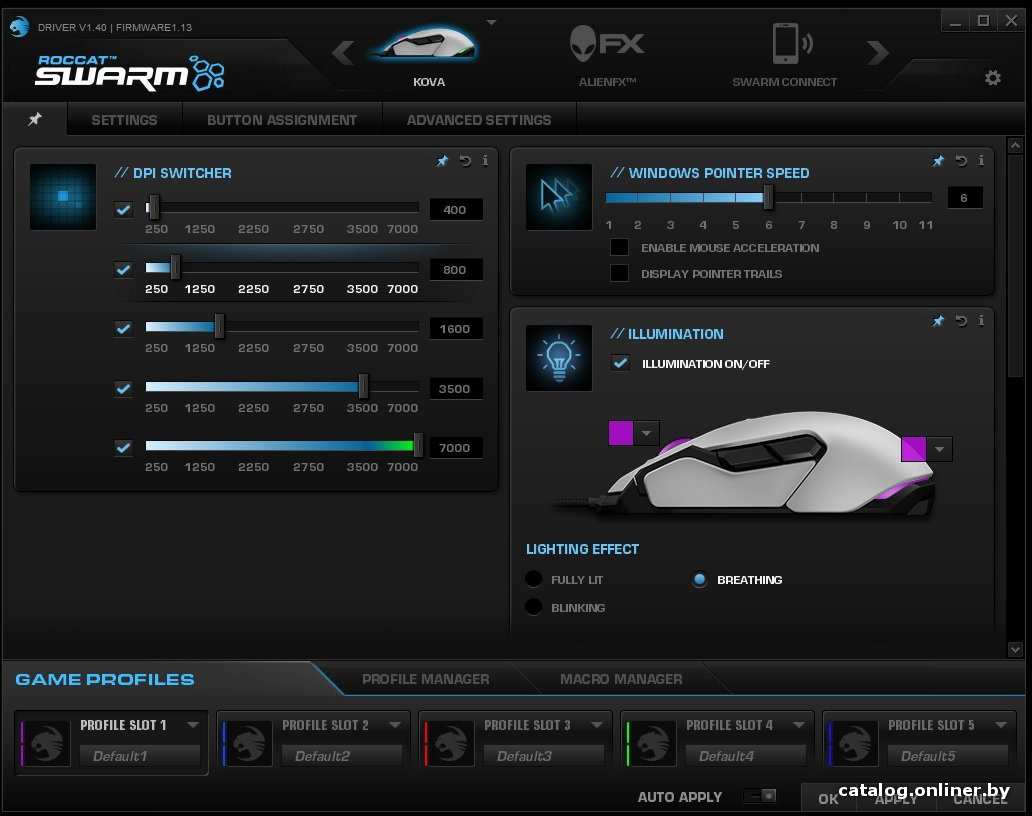
Task: Select Profile Slot 5 Roccat icon
Action: tap(854, 743)
